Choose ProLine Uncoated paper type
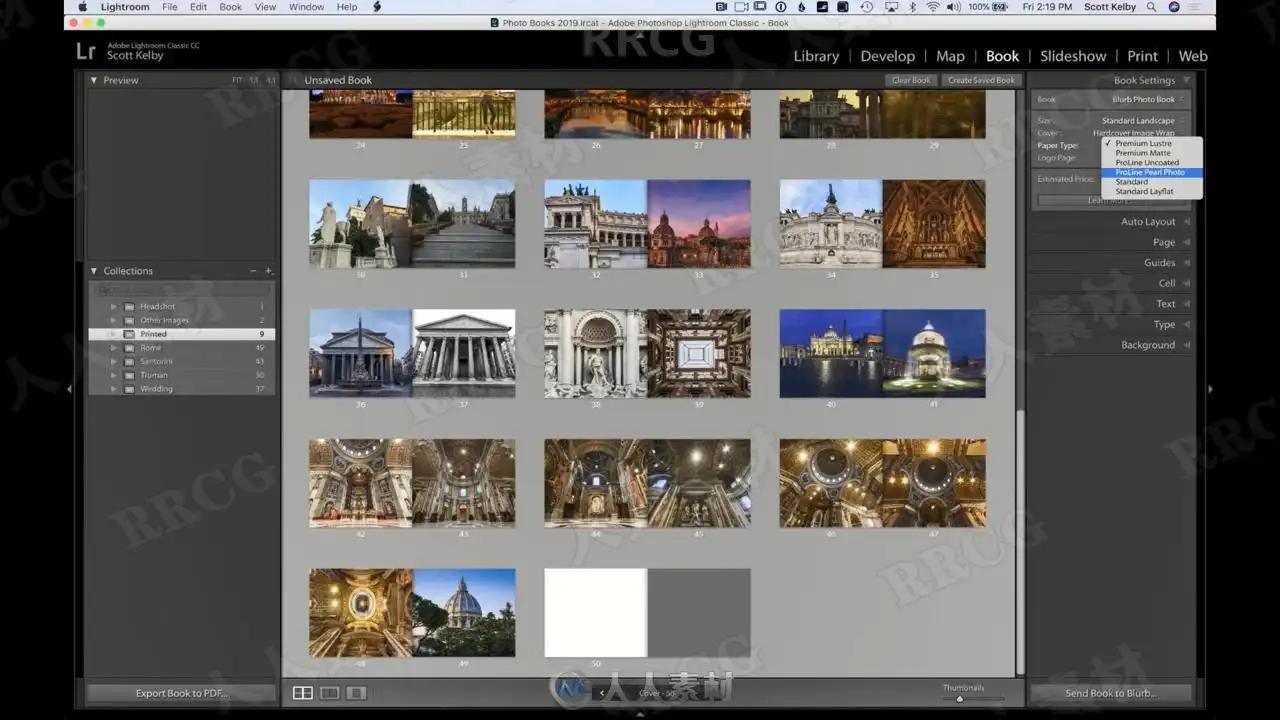 [1152, 163]
